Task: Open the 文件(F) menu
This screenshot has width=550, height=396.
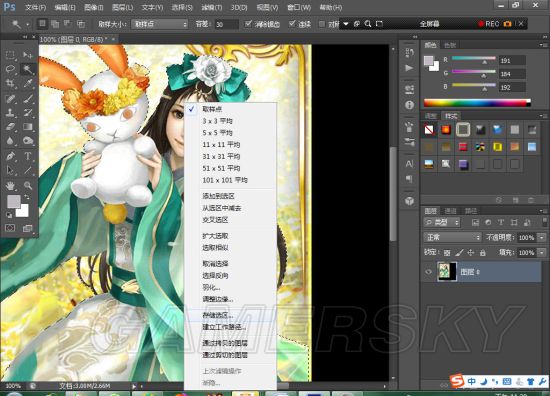Action: [35, 7]
